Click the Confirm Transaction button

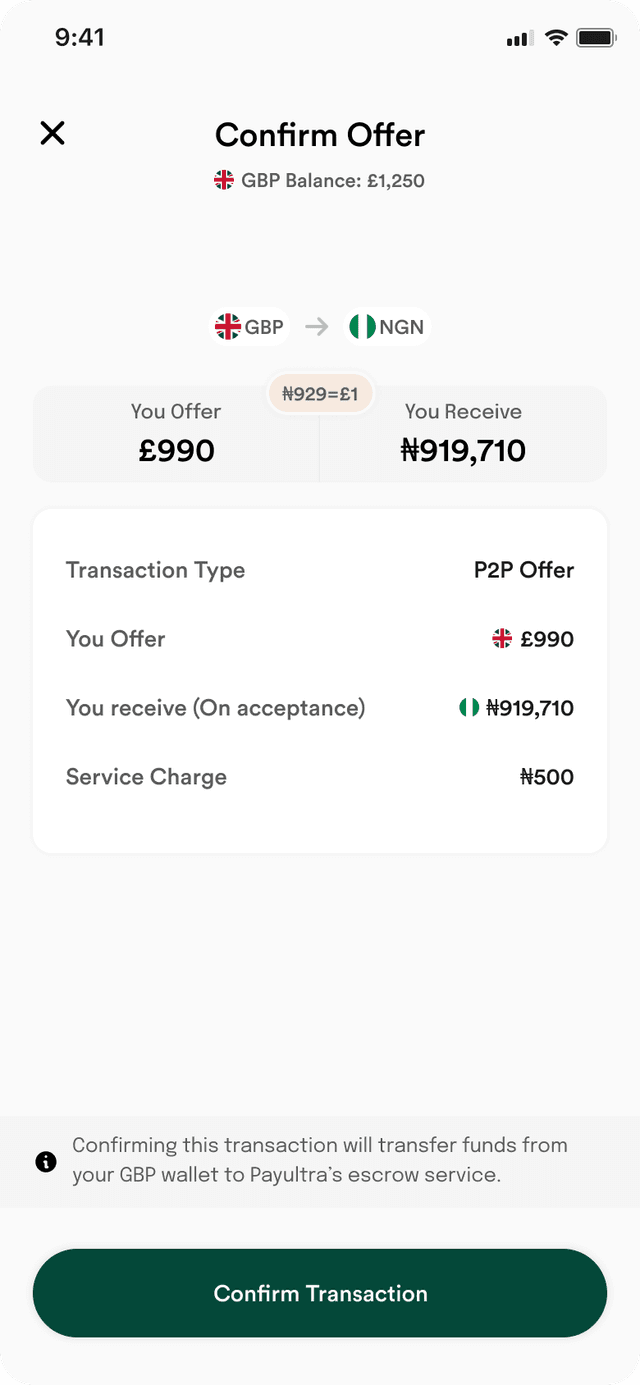[x=320, y=1293]
